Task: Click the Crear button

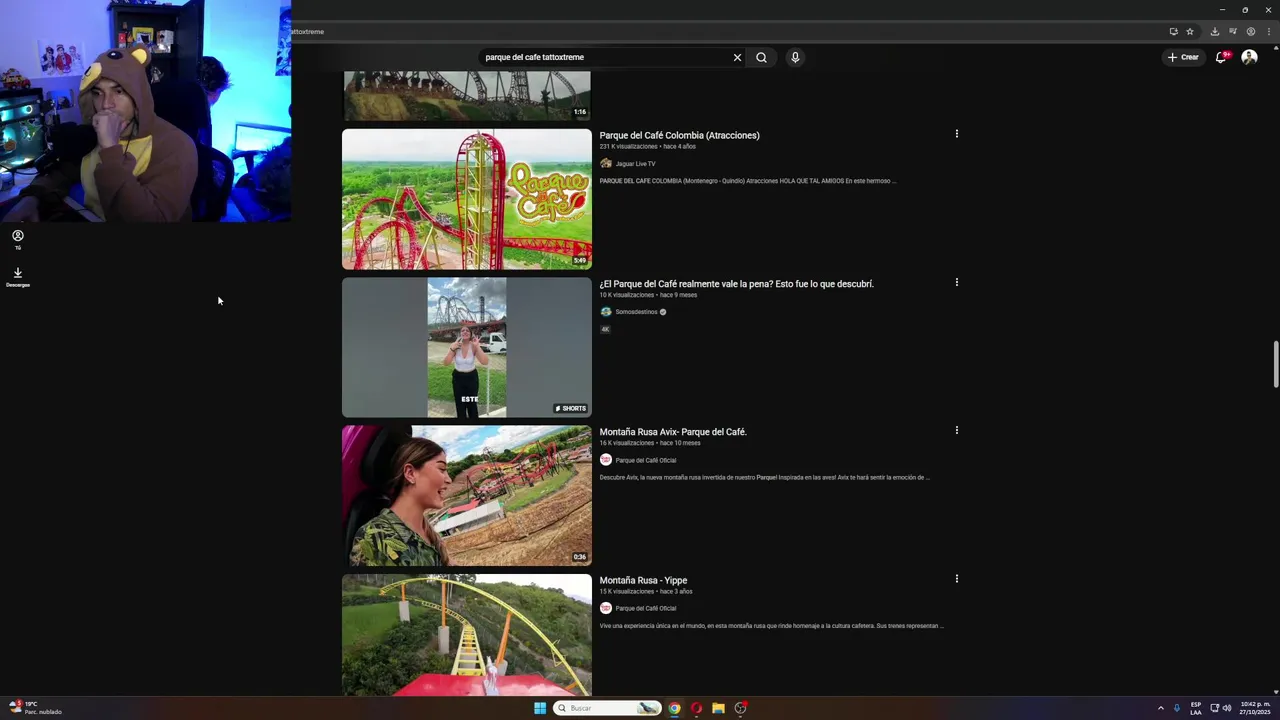Action: click(x=1183, y=57)
